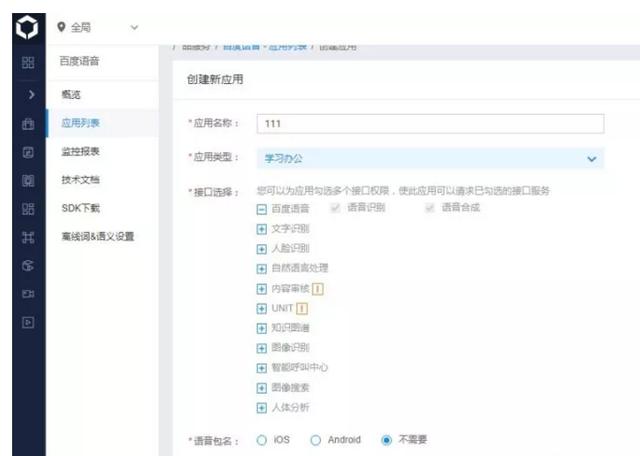The image size is (640, 456).
Task: Open 技术文档 in the side menu
Action: tap(80, 180)
